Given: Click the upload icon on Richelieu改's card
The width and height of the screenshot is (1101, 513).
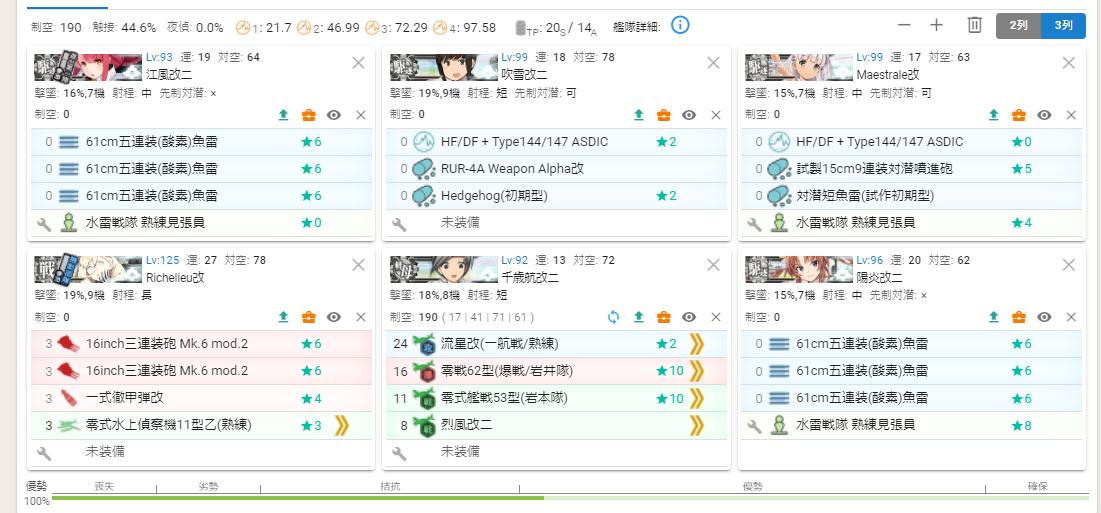Looking at the screenshot, I should [284, 317].
